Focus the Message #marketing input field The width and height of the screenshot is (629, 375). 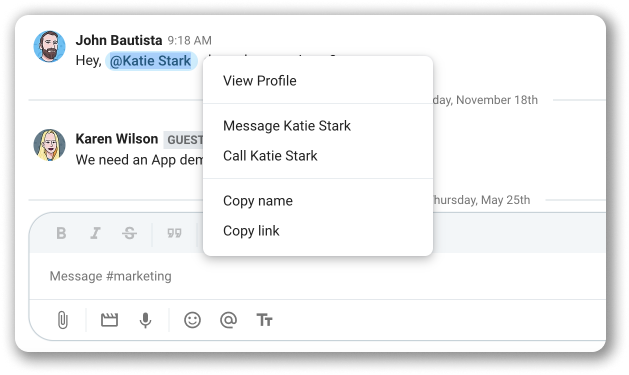click(317, 276)
